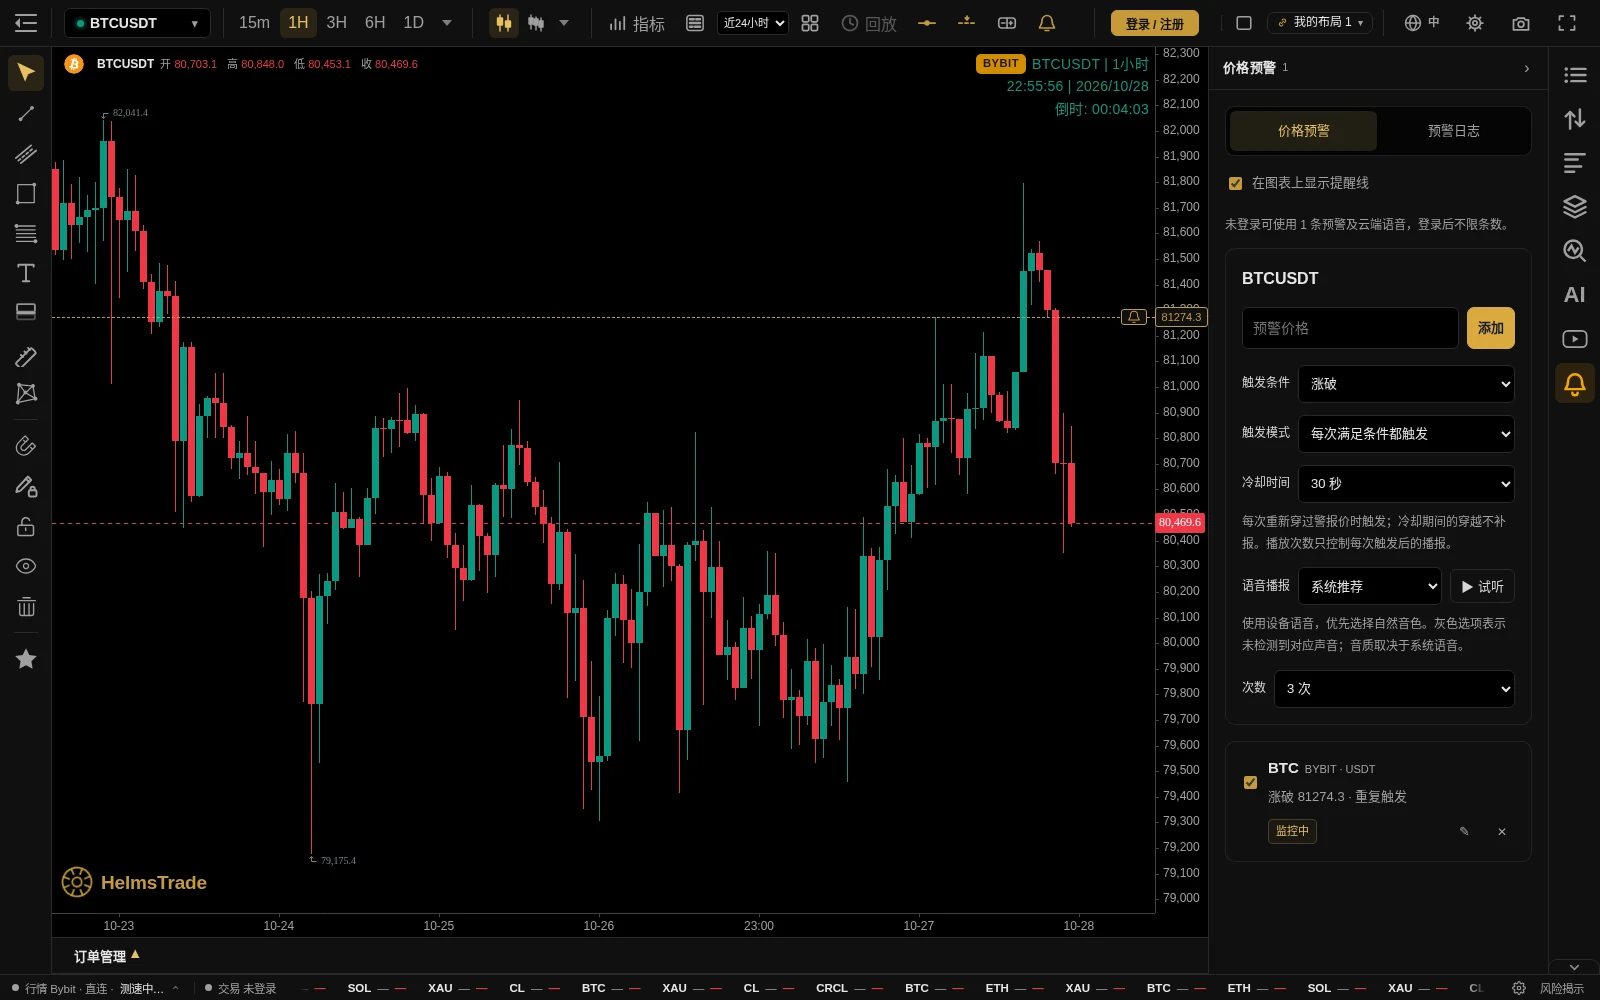The width and height of the screenshot is (1600, 1000).
Task: Delete drawings with trash icon
Action: coord(26,607)
